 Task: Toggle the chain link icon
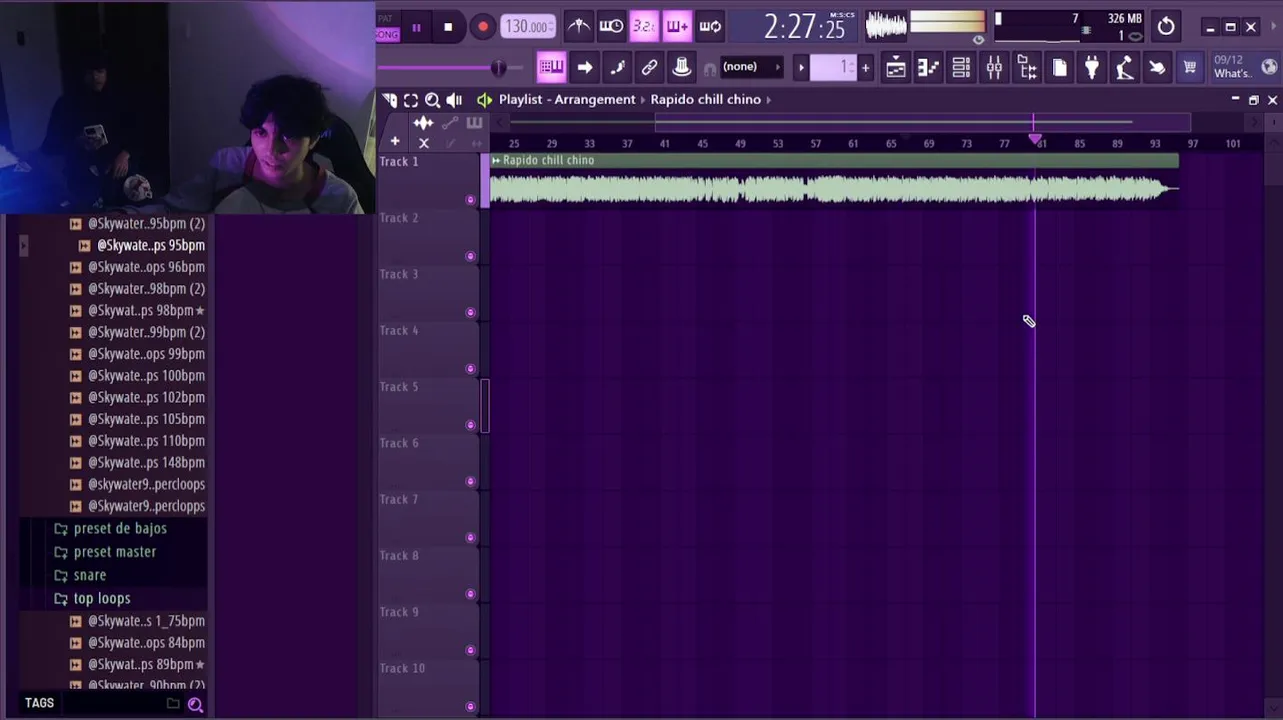pos(649,67)
